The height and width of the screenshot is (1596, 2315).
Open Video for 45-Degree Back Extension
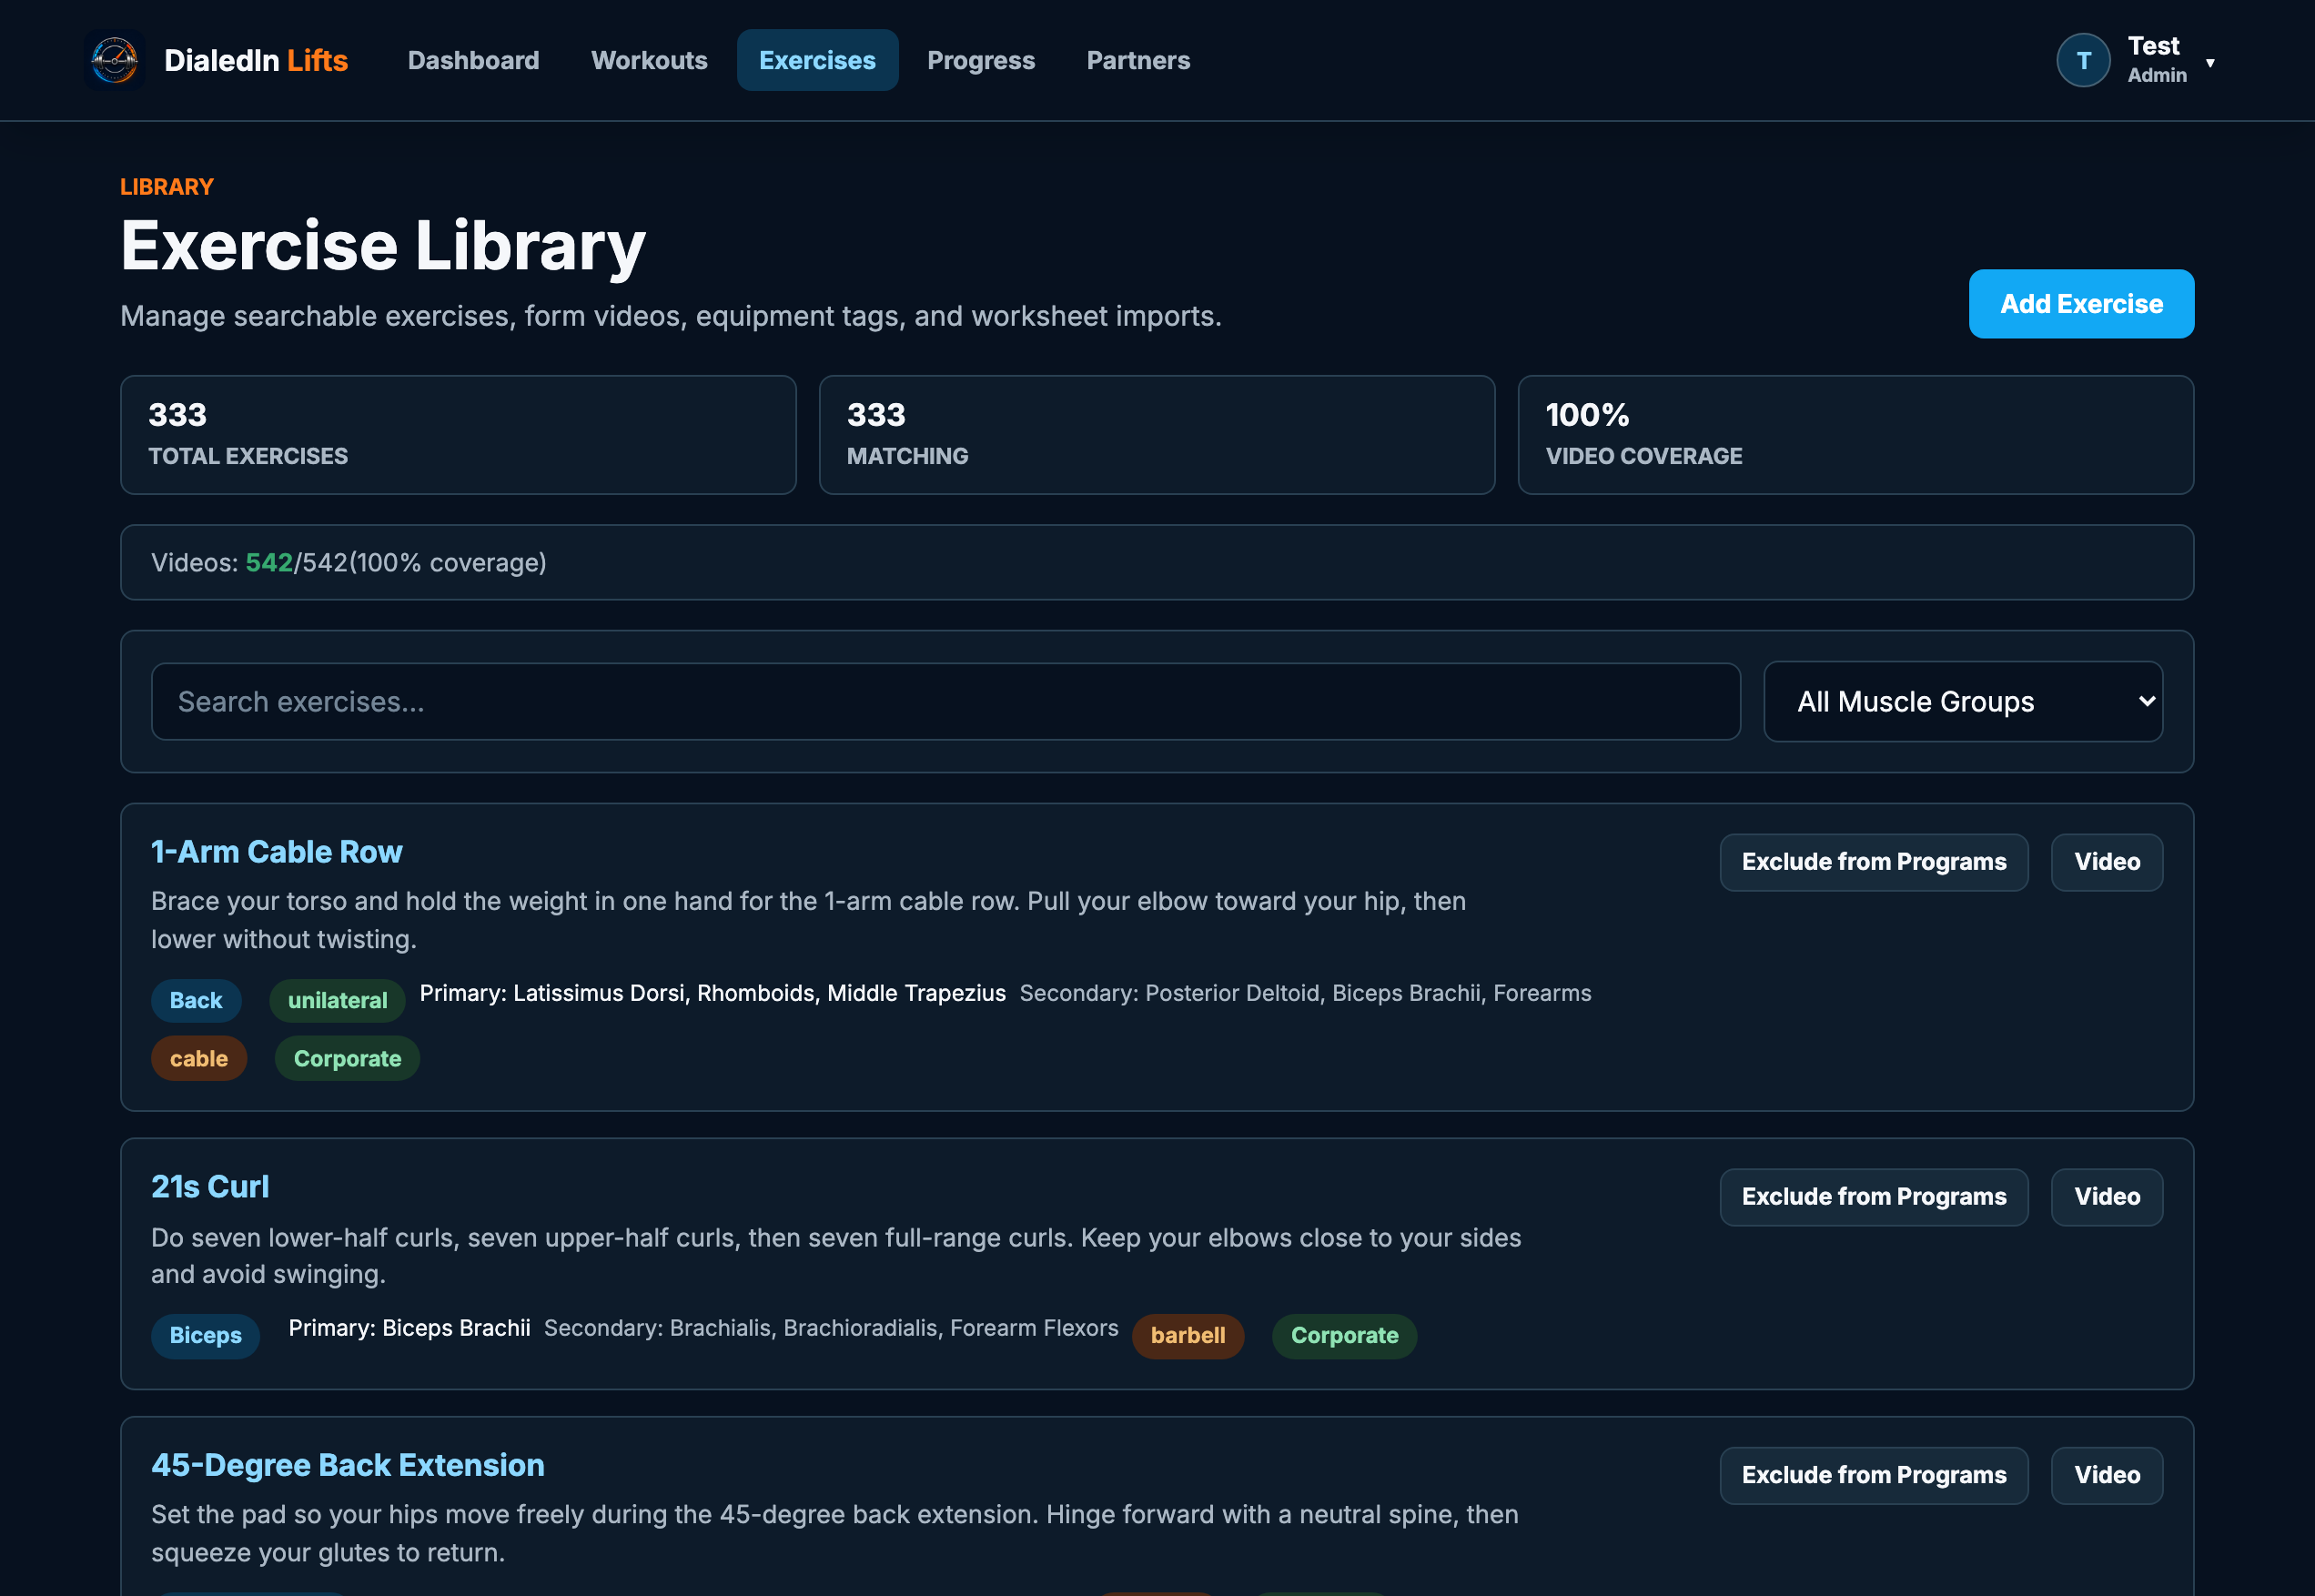pos(2106,1475)
